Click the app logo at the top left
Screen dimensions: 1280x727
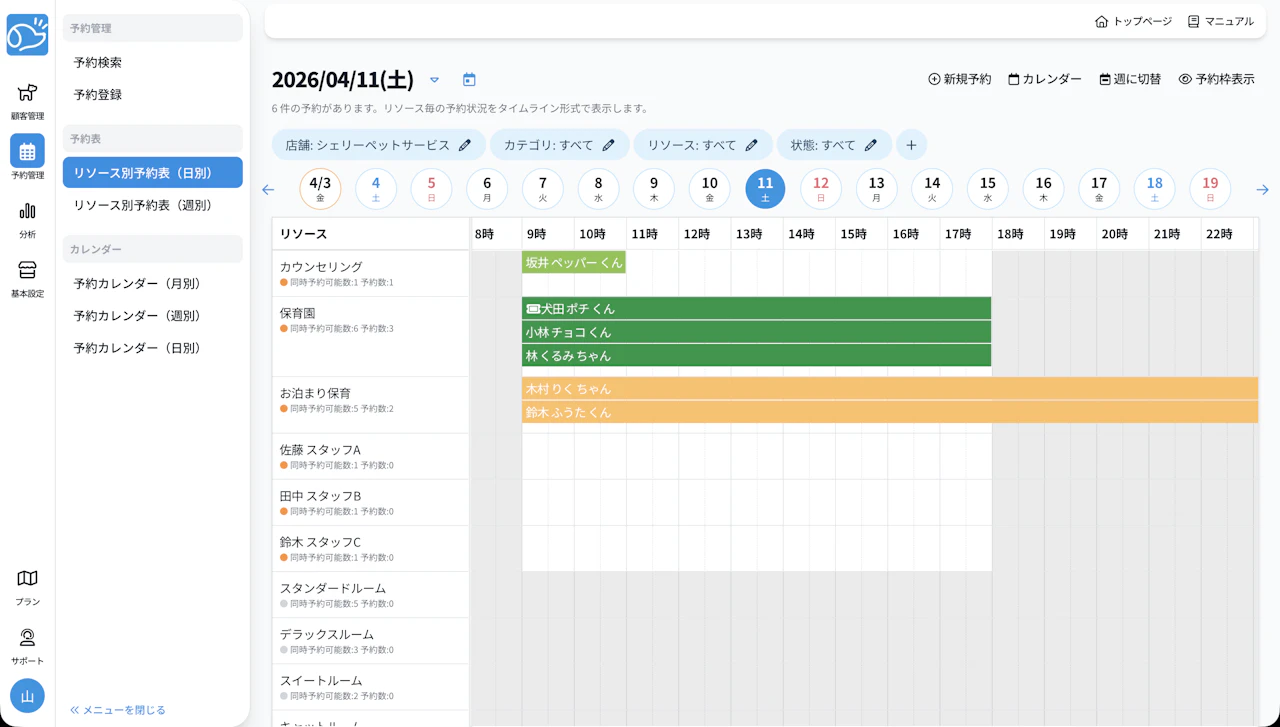(27, 34)
